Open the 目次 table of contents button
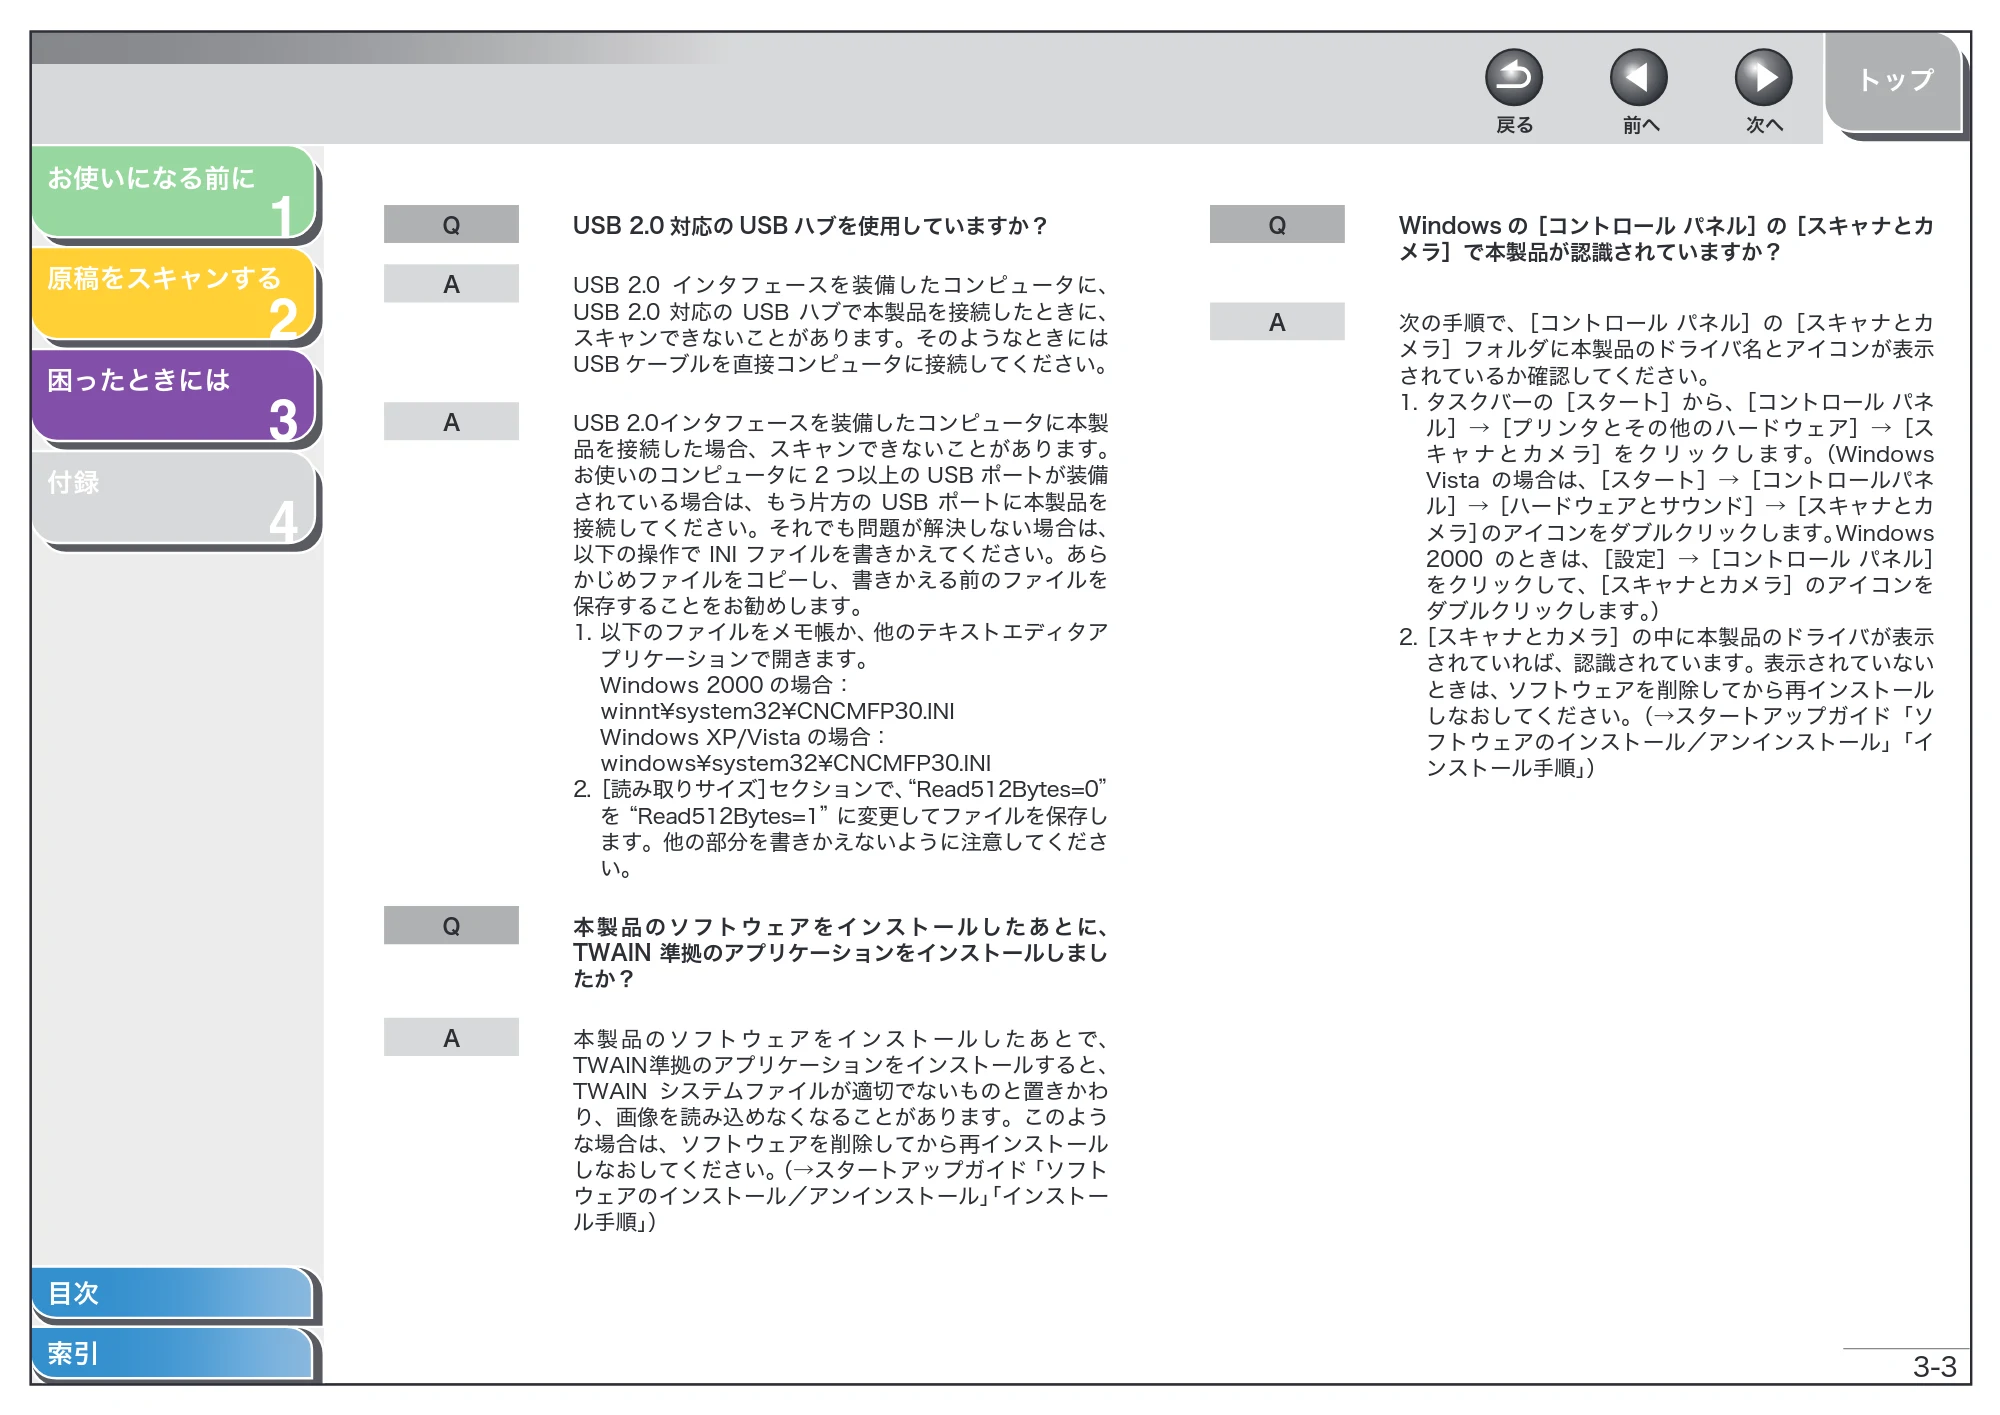The image size is (2000, 1415). click(x=172, y=1293)
